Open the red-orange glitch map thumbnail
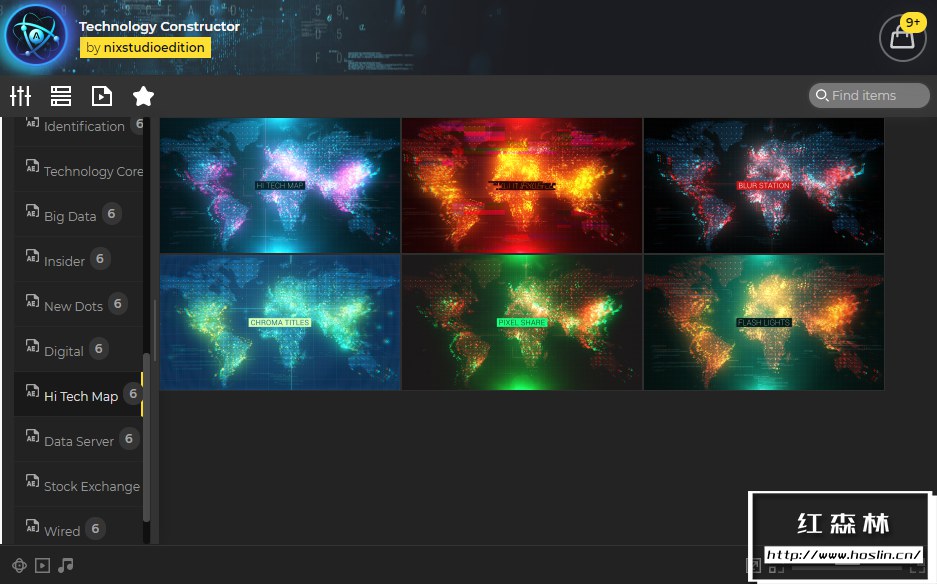 click(522, 185)
